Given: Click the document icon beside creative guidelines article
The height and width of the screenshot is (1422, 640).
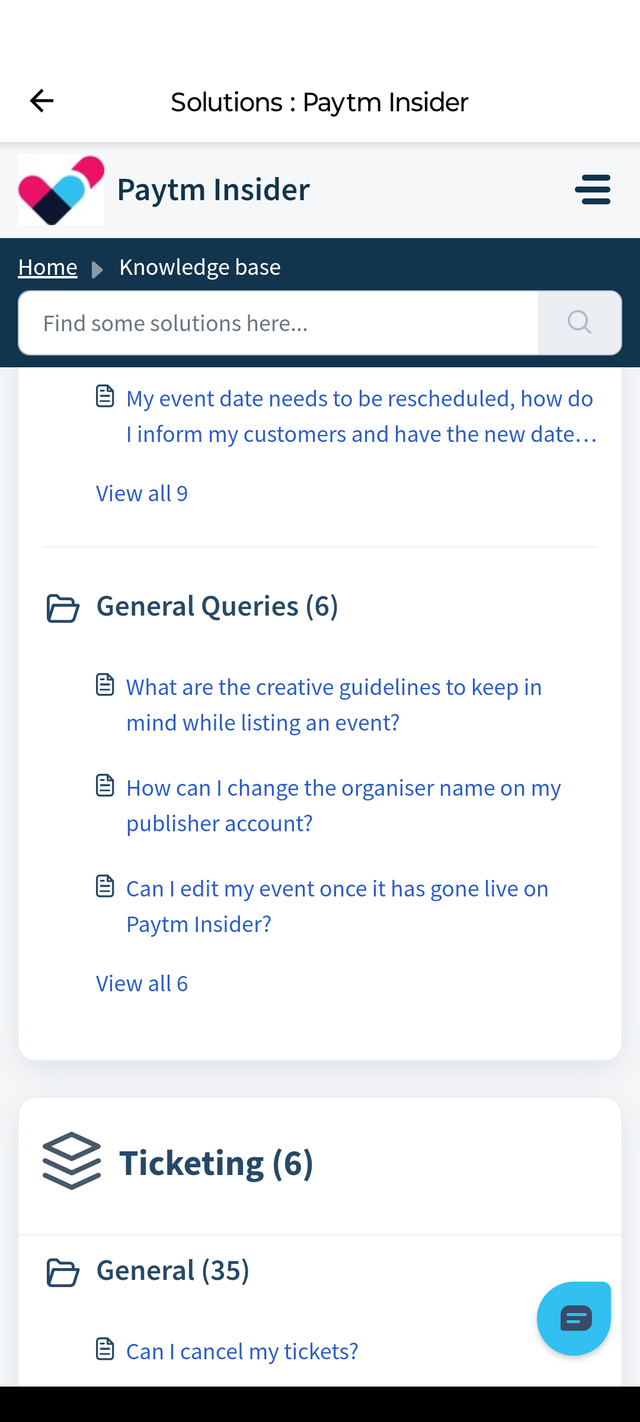Looking at the screenshot, I should click(105, 686).
